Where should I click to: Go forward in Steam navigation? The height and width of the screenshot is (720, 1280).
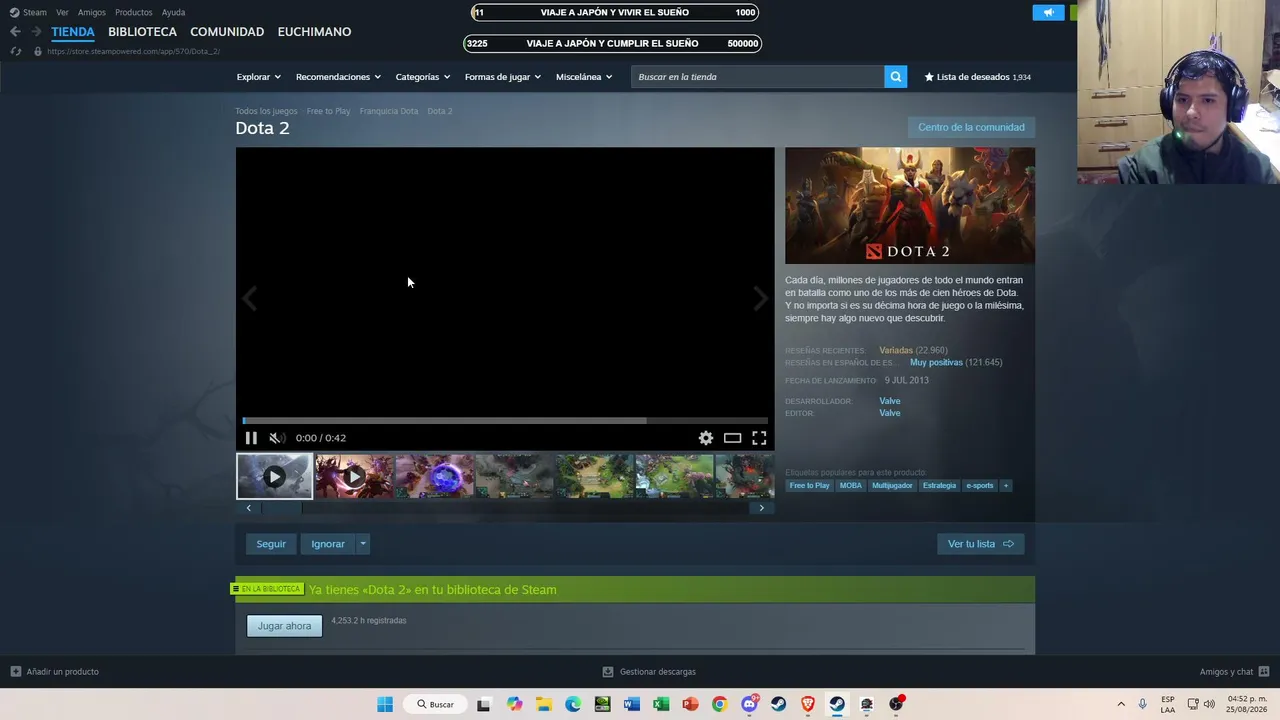(x=36, y=32)
